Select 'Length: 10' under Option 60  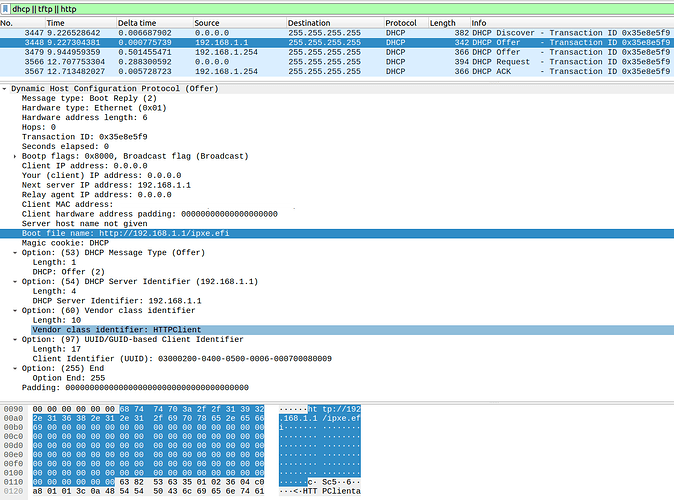57,320
